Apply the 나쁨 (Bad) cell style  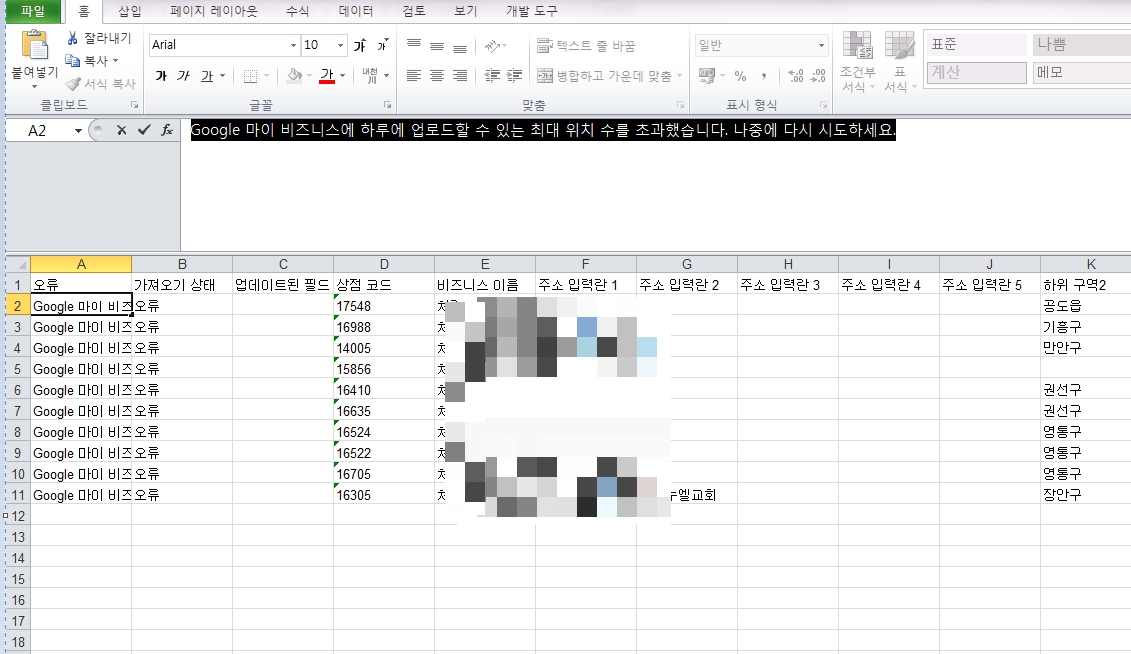coord(1080,45)
